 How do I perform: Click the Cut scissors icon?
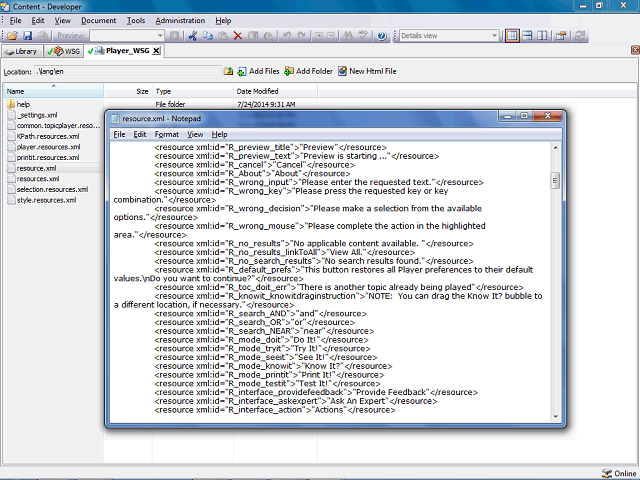193,36
